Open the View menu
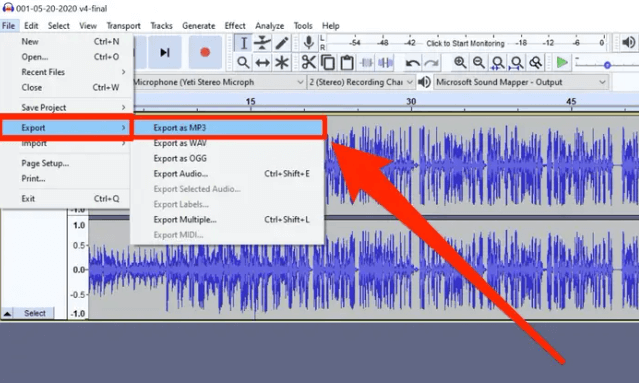639x383 pixels. click(88, 26)
